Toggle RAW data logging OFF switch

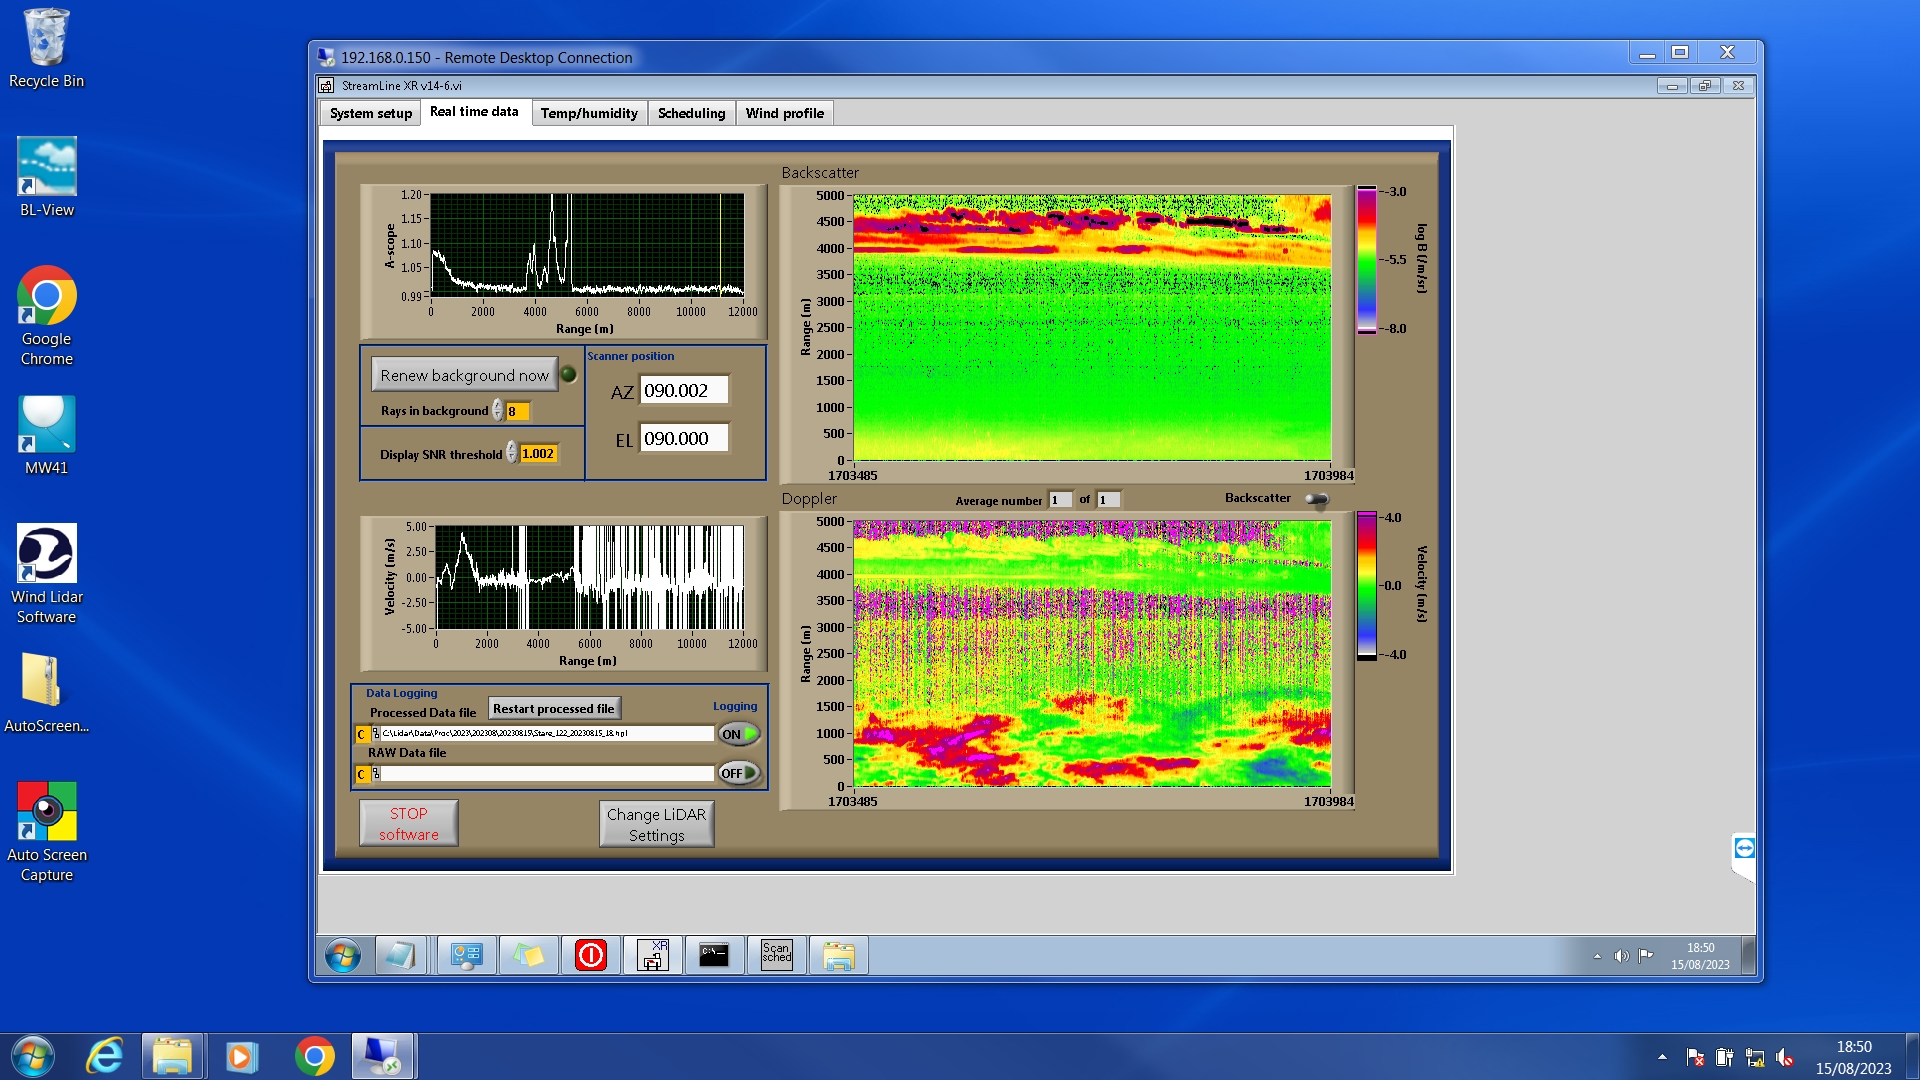739,773
